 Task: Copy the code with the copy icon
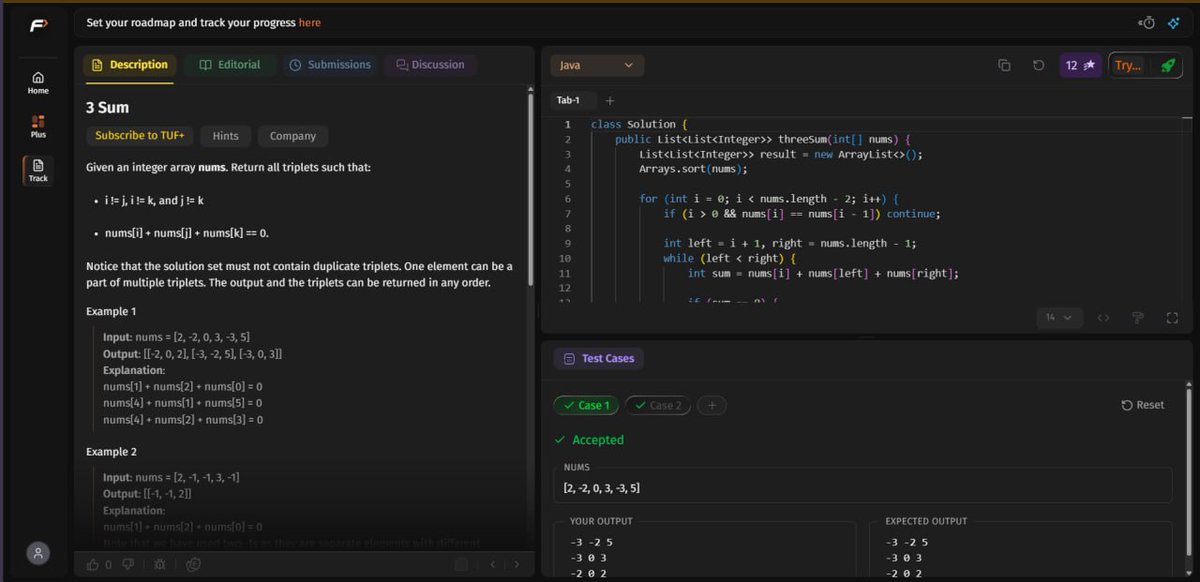tap(1004, 65)
